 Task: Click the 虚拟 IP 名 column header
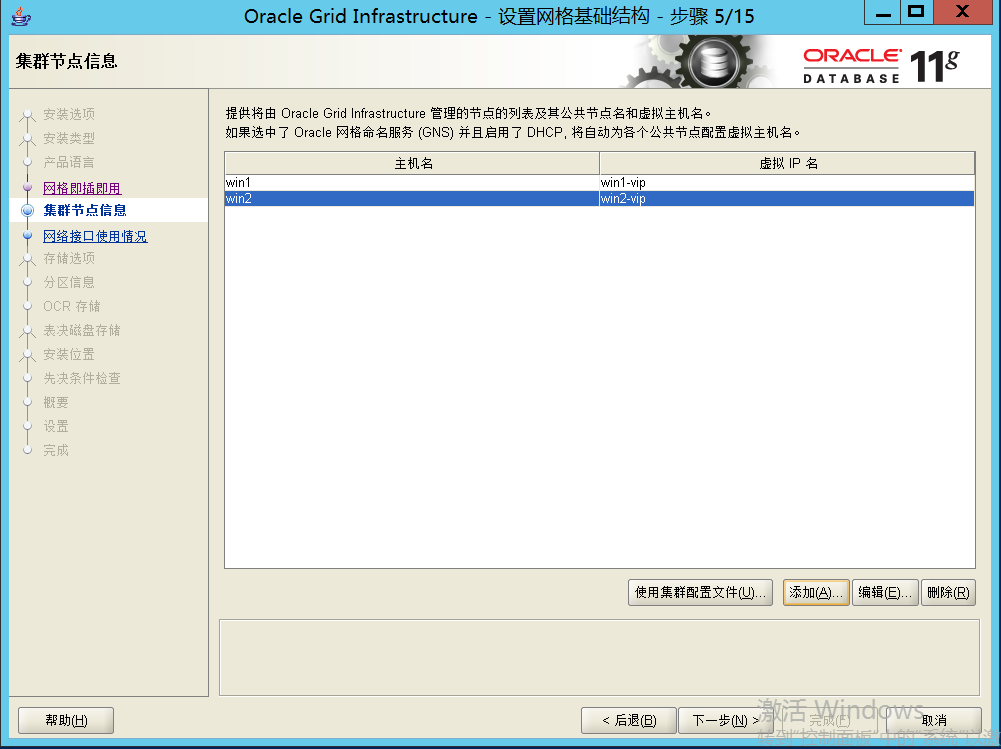pos(787,163)
